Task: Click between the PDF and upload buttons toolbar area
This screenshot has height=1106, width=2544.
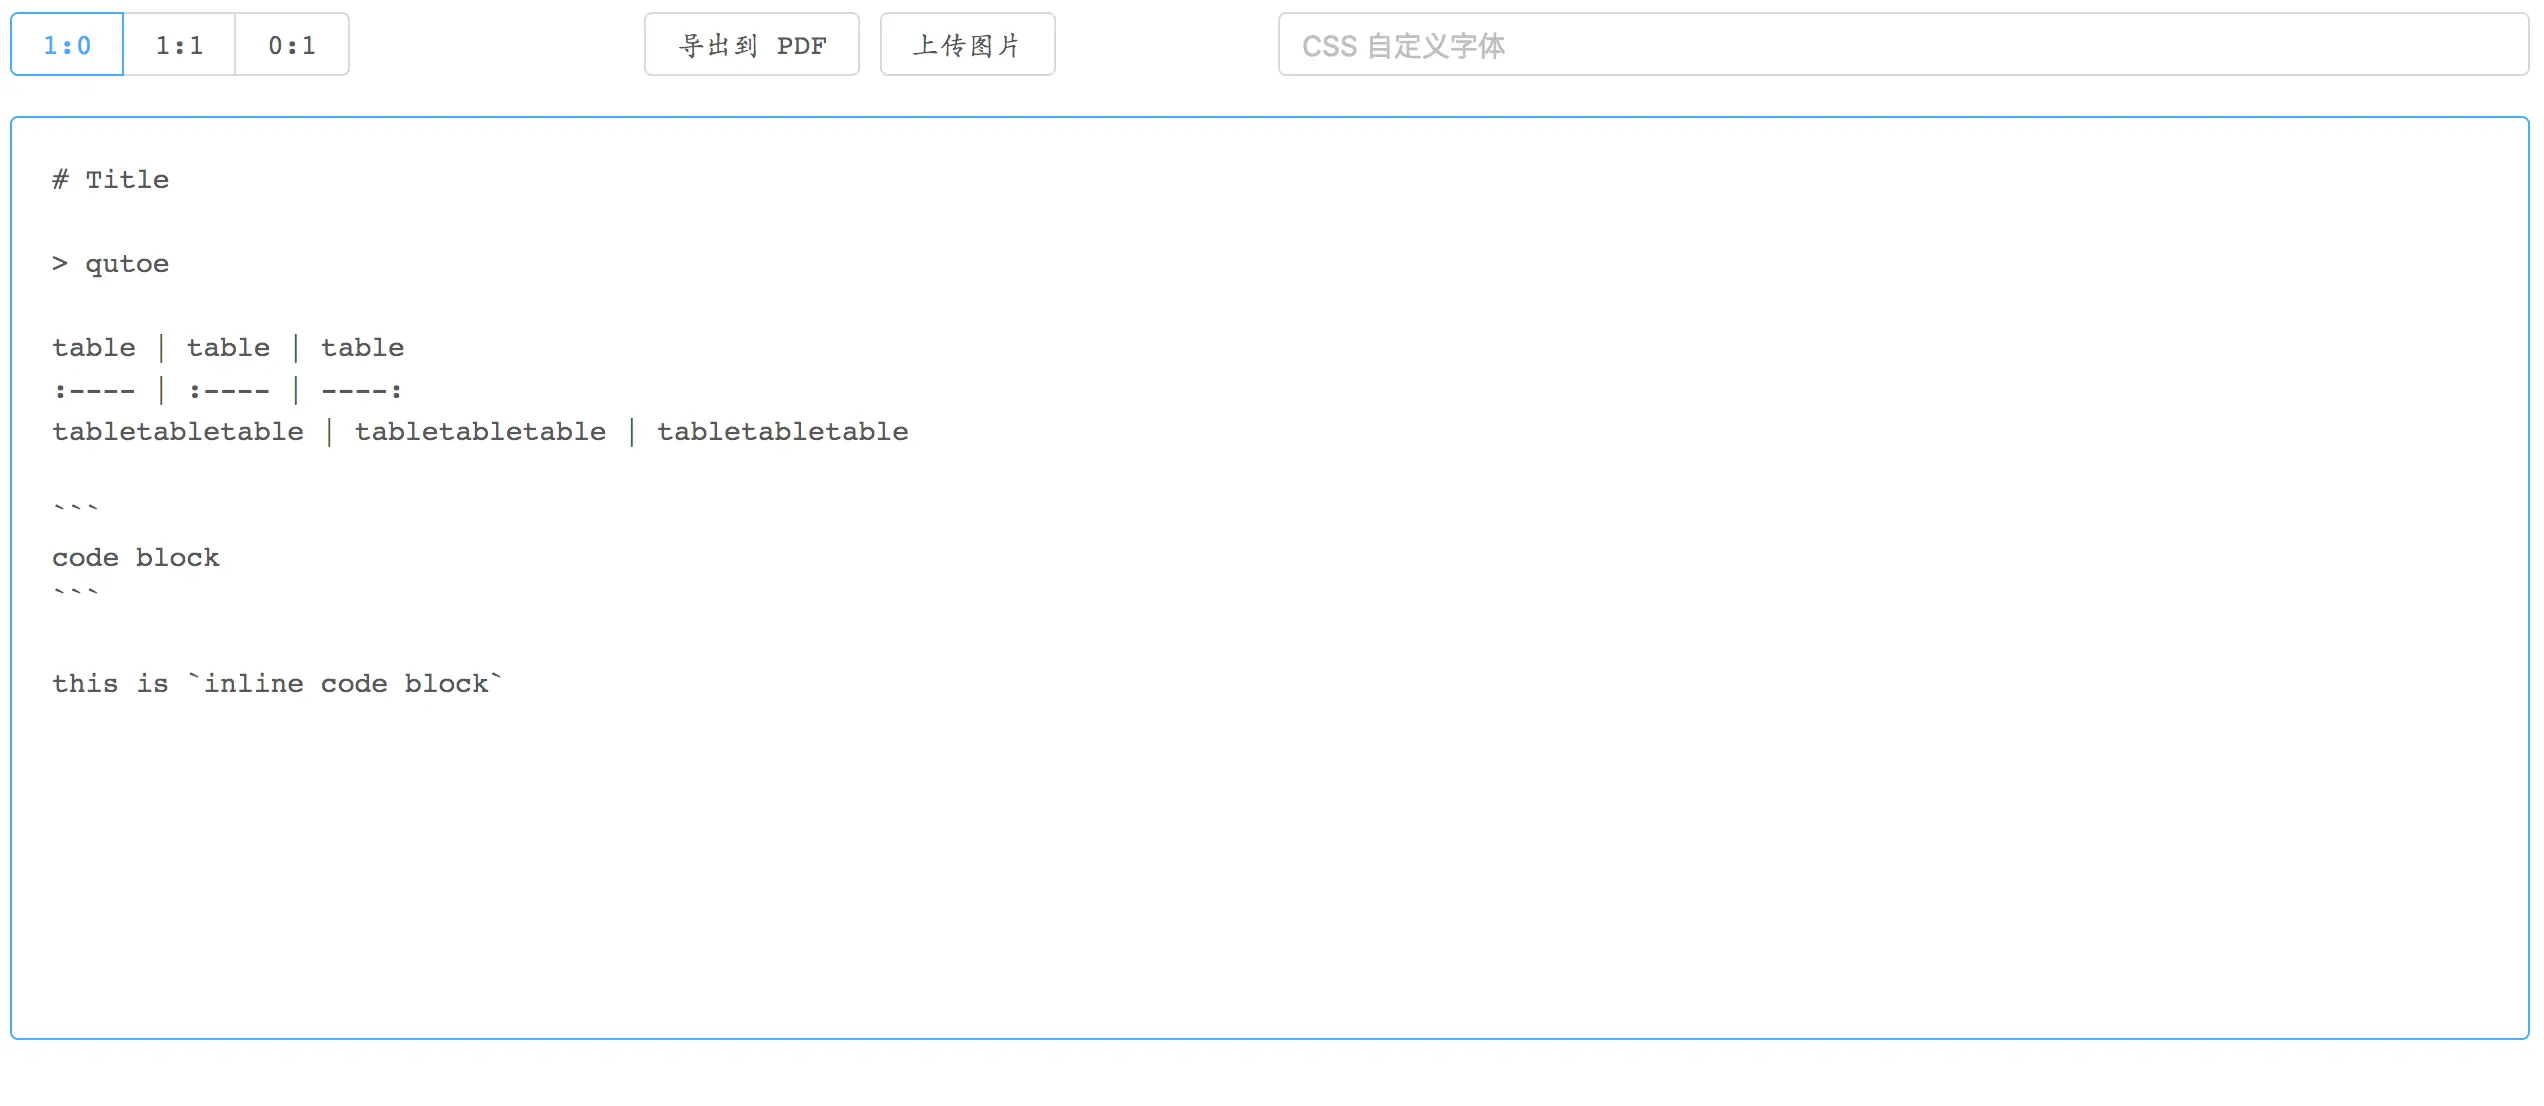Action: coord(870,44)
